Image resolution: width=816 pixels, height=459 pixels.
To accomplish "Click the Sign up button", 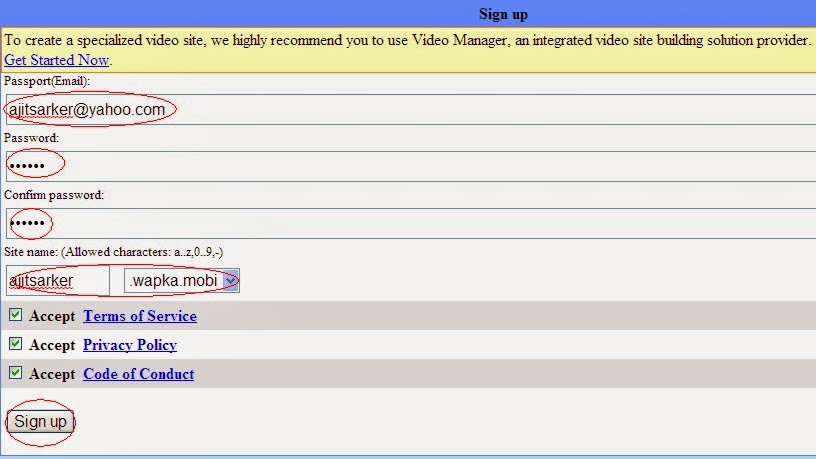I will [40, 422].
